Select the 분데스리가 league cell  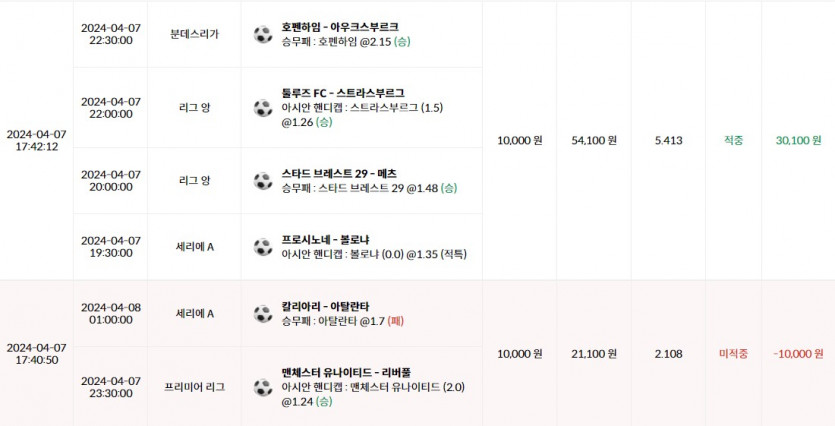coord(194,34)
